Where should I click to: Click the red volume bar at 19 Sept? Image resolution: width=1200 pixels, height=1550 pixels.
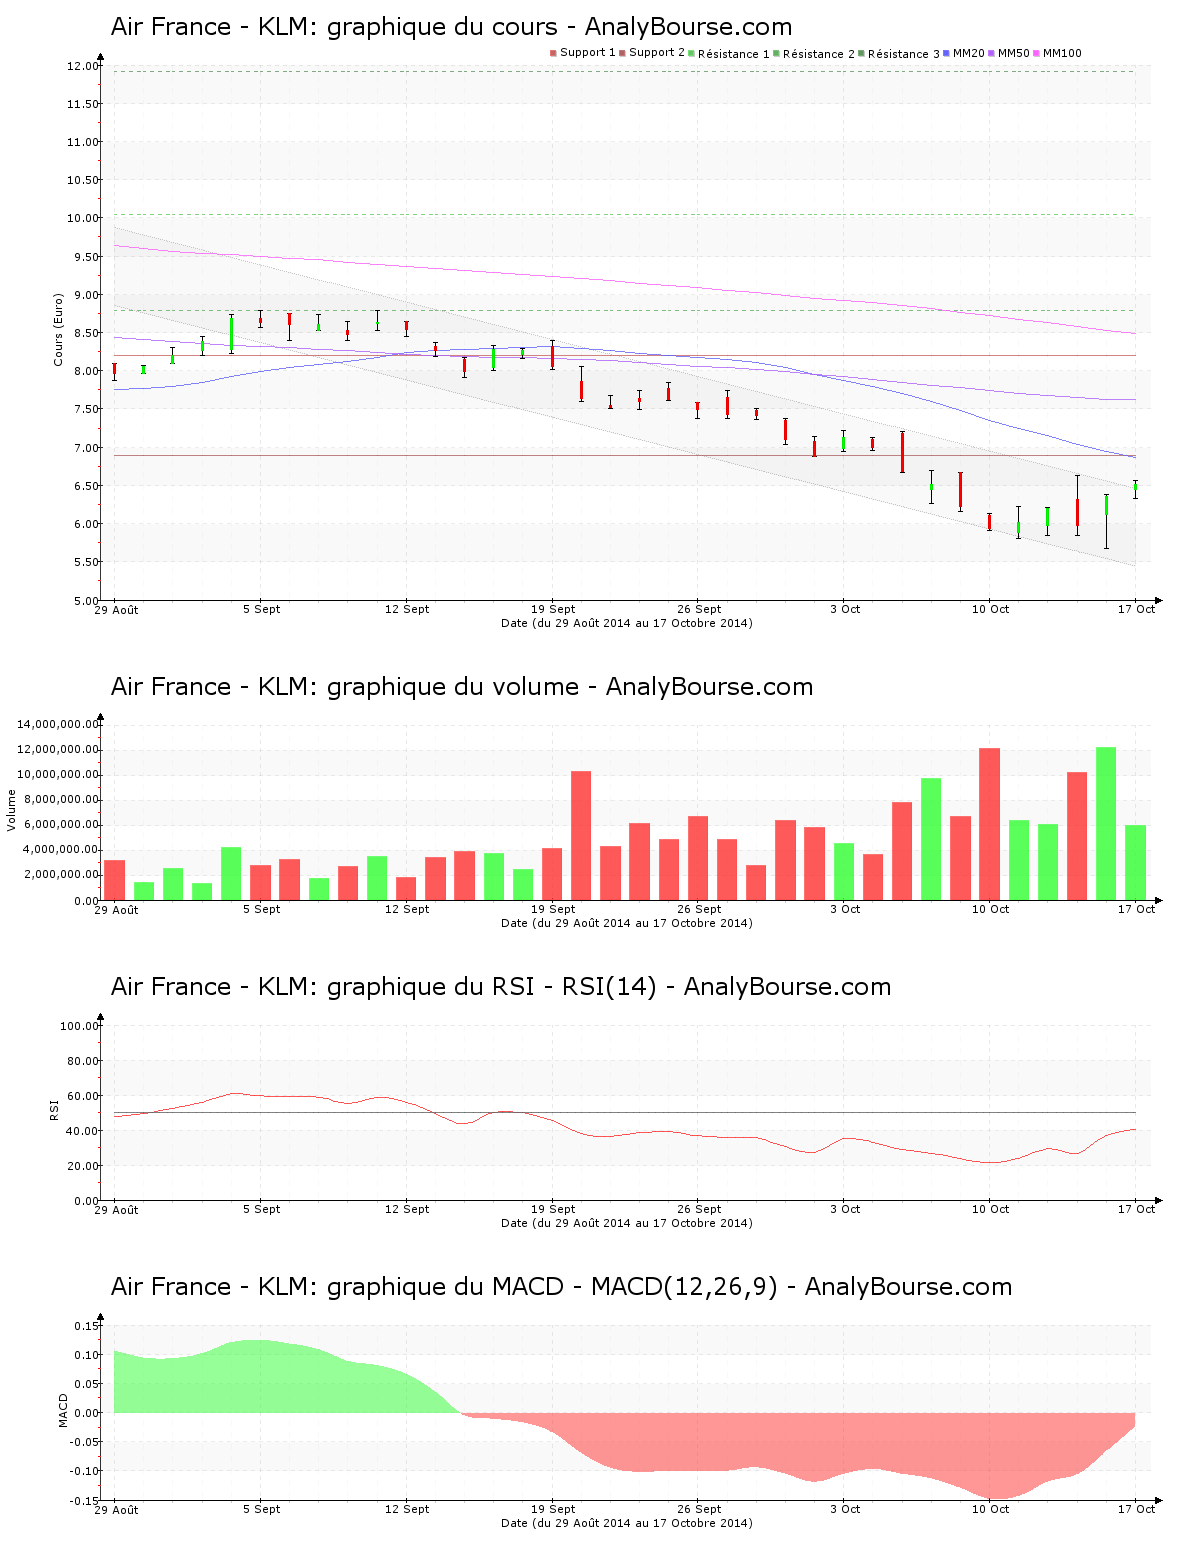(552, 874)
